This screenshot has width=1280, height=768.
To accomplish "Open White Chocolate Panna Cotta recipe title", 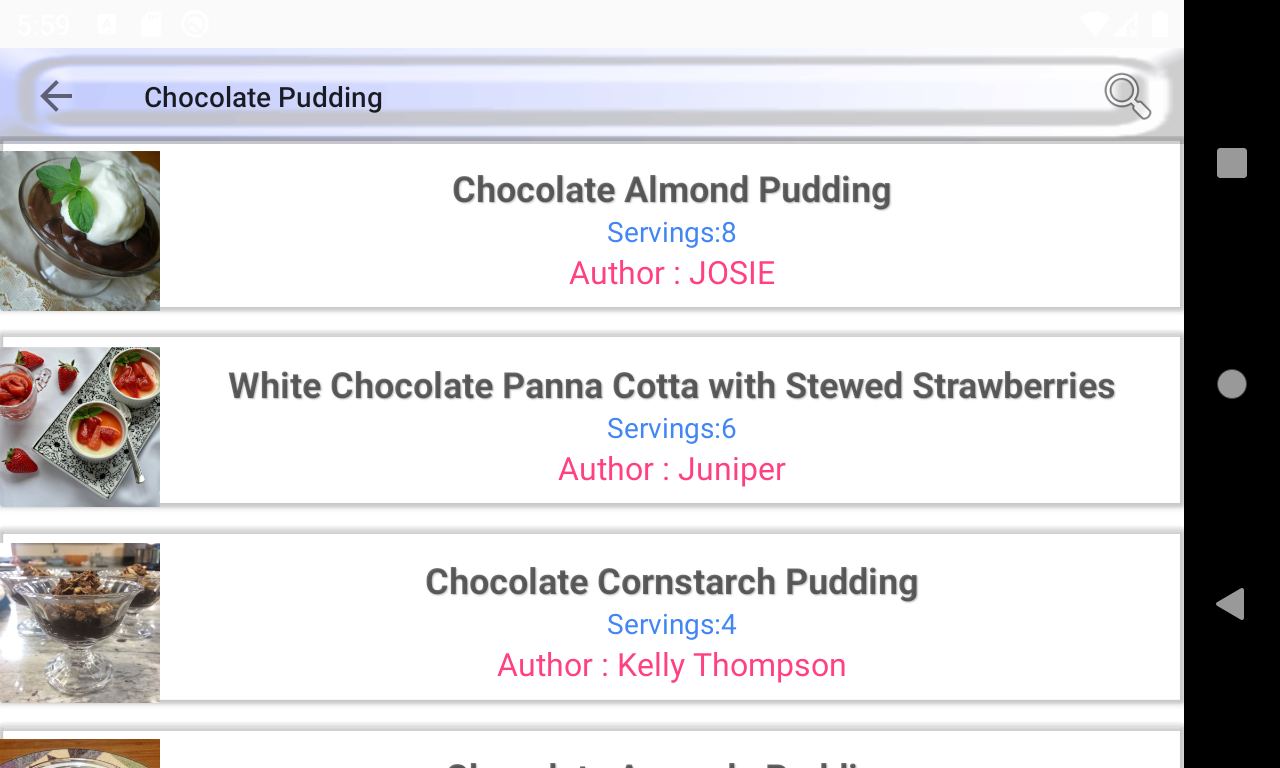I will pyautogui.click(x=671, y=385).
